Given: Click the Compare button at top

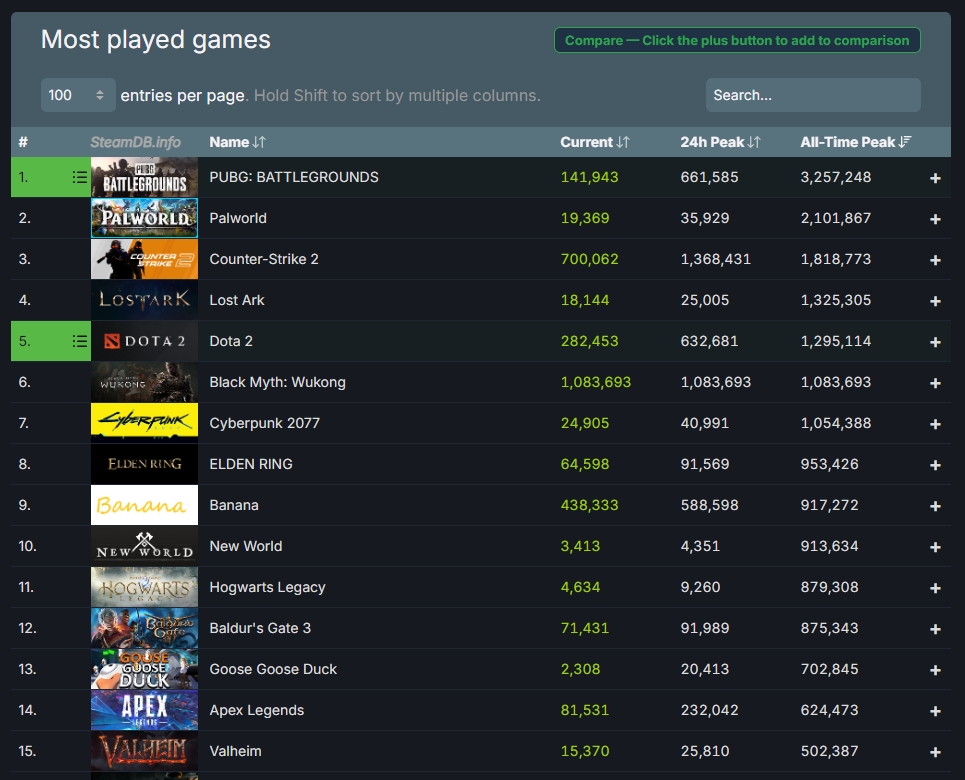Looking at the screenshot, I should 737,41.
